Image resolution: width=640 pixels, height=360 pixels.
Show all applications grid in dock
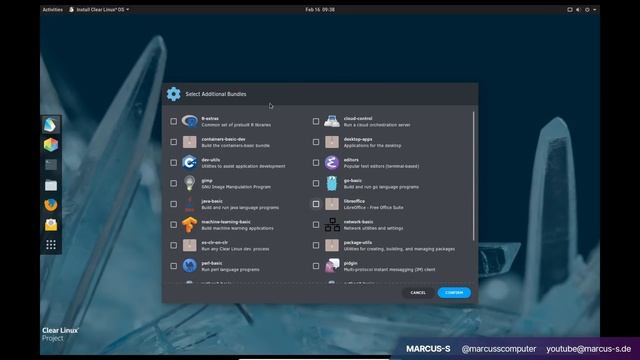click(51, 245)
